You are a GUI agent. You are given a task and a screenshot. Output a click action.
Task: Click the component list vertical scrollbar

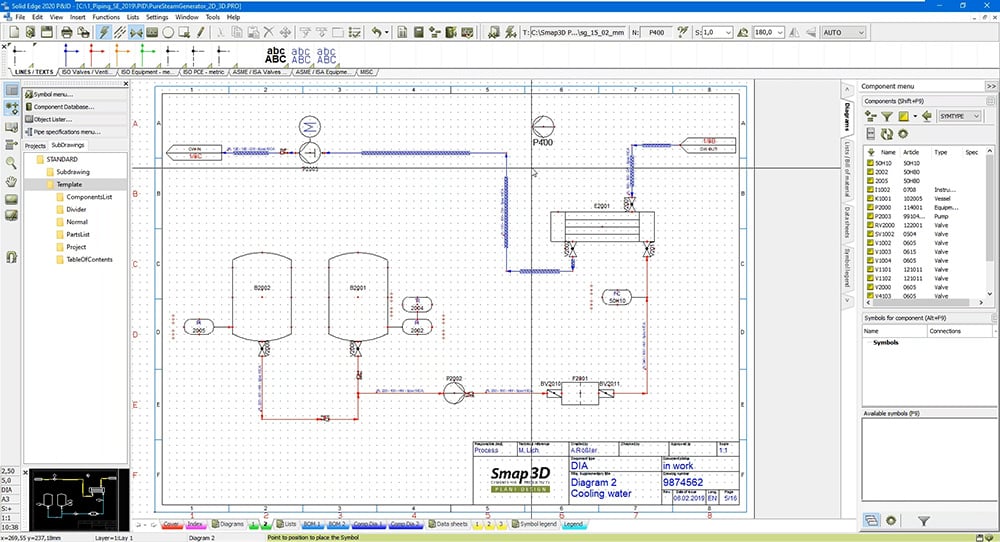(990, 223)
